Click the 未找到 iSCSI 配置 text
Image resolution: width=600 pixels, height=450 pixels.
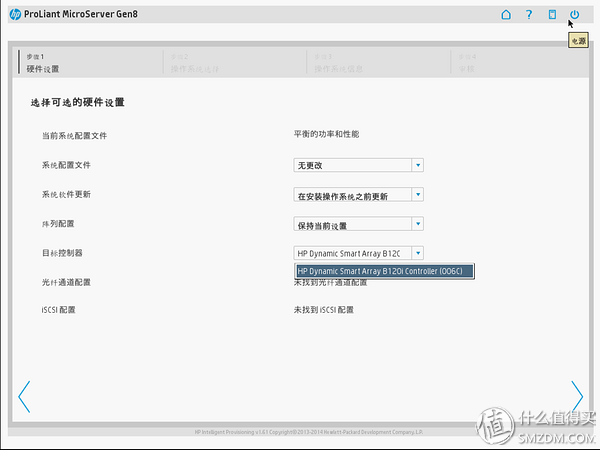click(323, 310)
